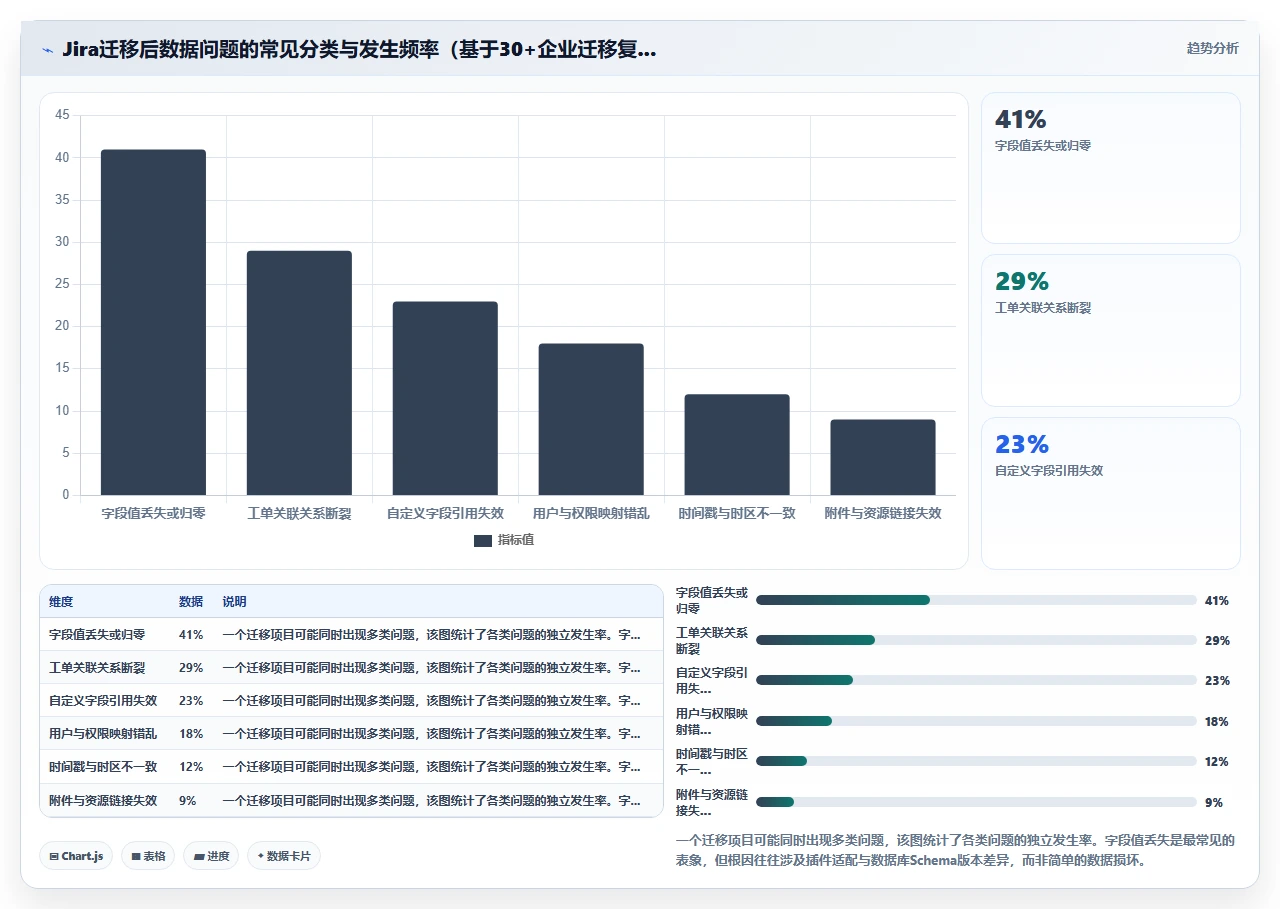The image size is (1280, 909).
Task: Click the 41% cell in table
Action: tap(191, 634)
